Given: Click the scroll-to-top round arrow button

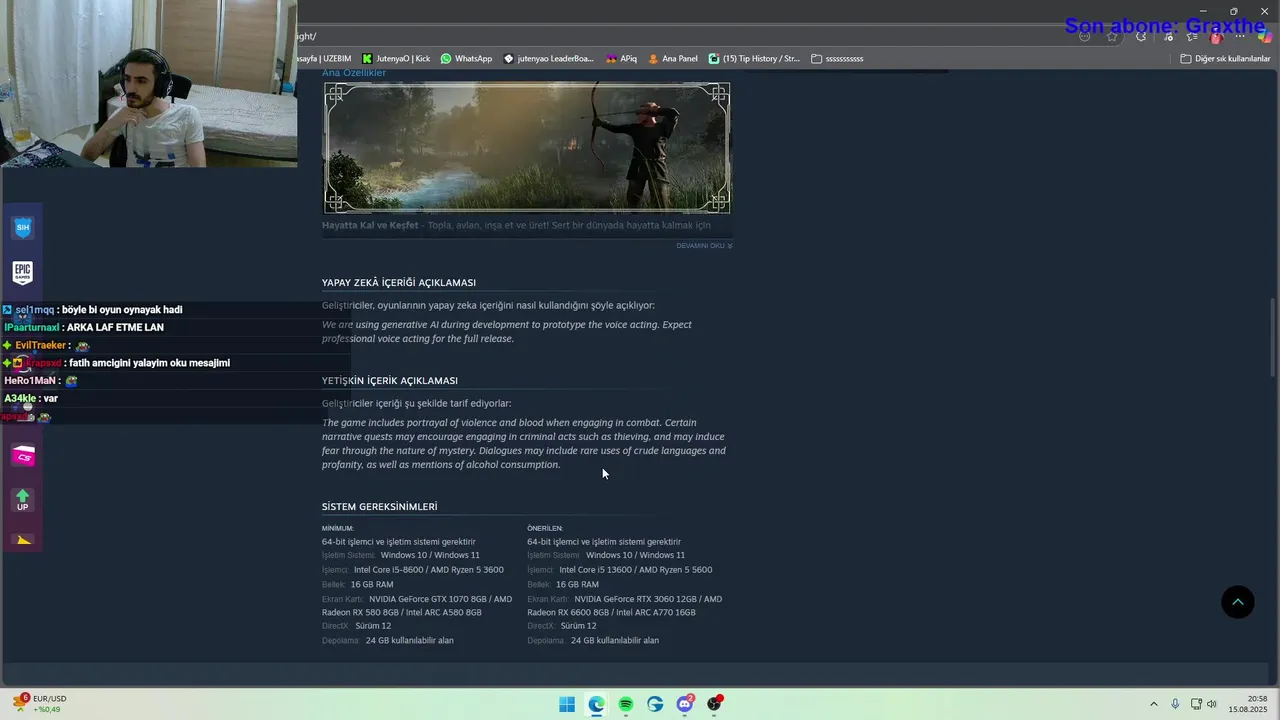Looking at the screenshot, I should pyautogui.click(x=1237, y=602).
